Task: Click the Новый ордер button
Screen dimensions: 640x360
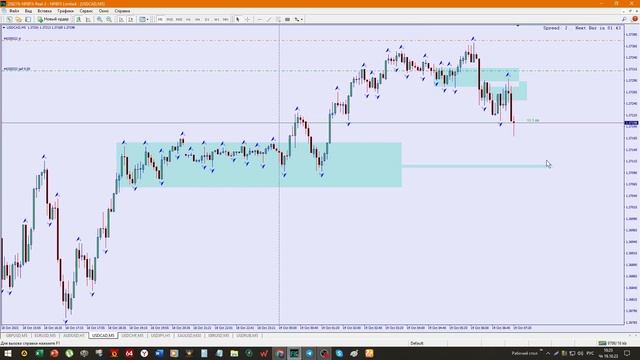Action: point(53,19)
